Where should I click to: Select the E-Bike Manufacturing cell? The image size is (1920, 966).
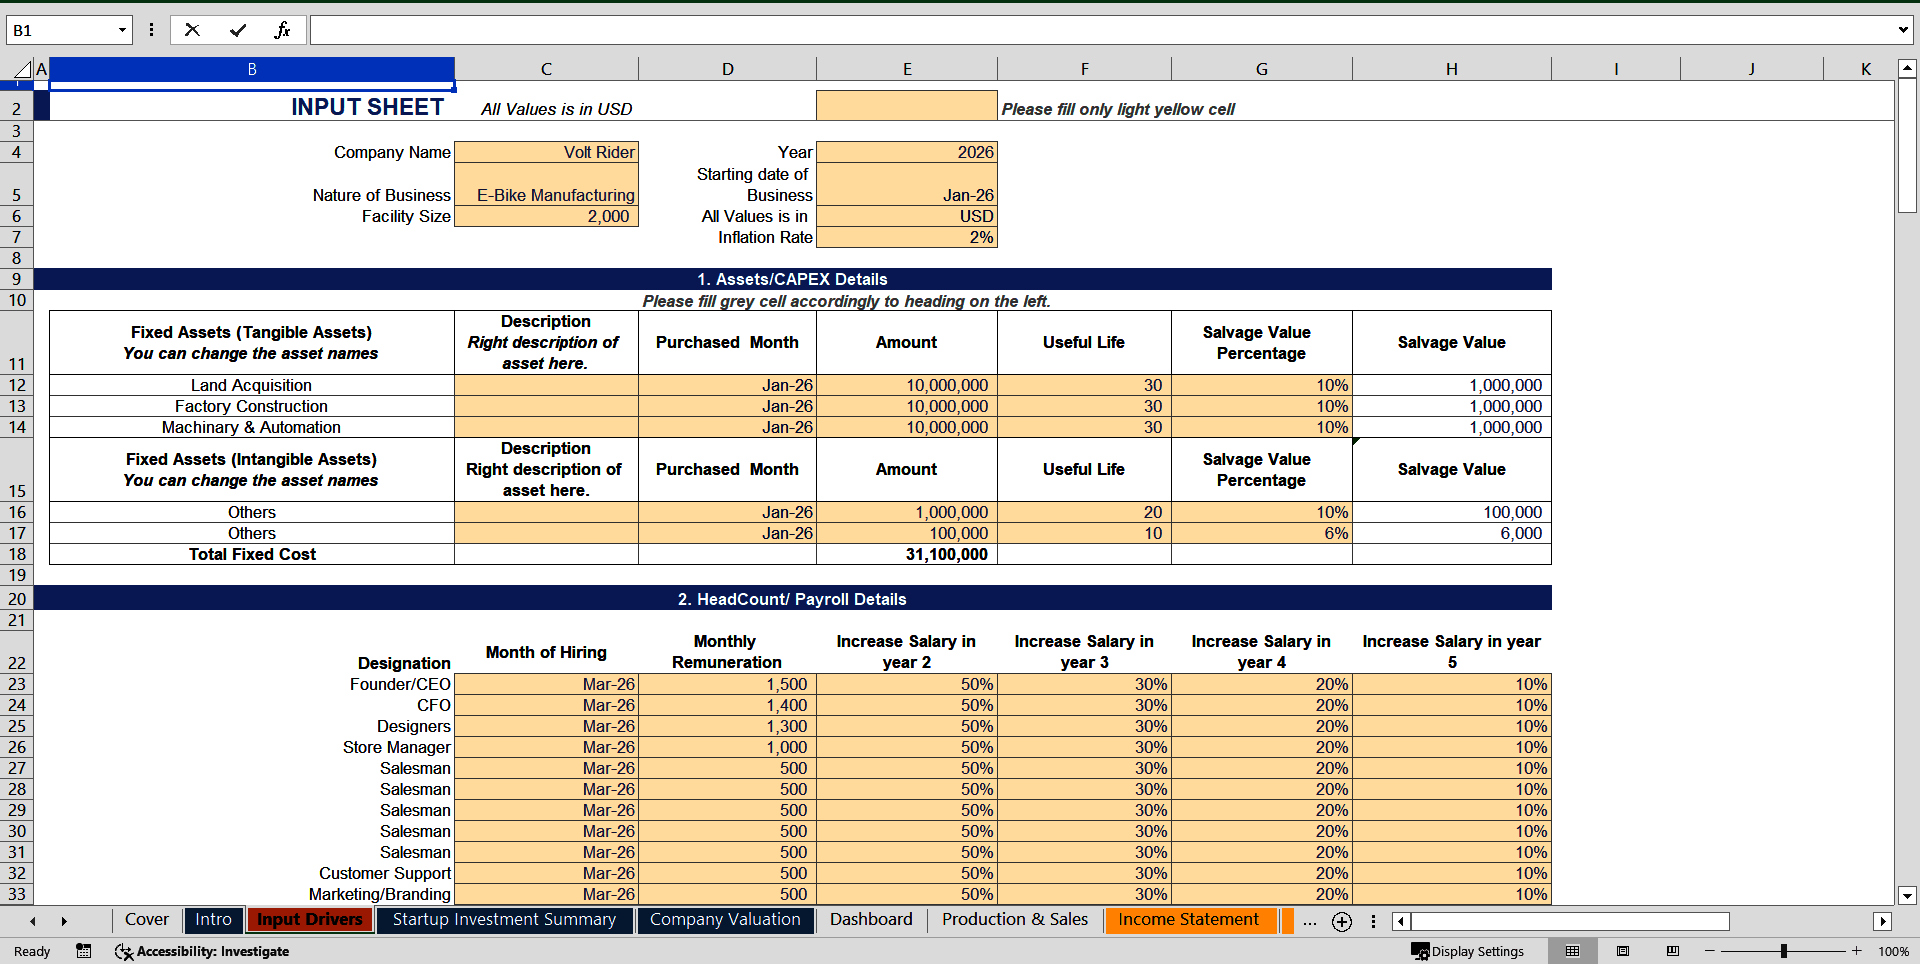546,184
